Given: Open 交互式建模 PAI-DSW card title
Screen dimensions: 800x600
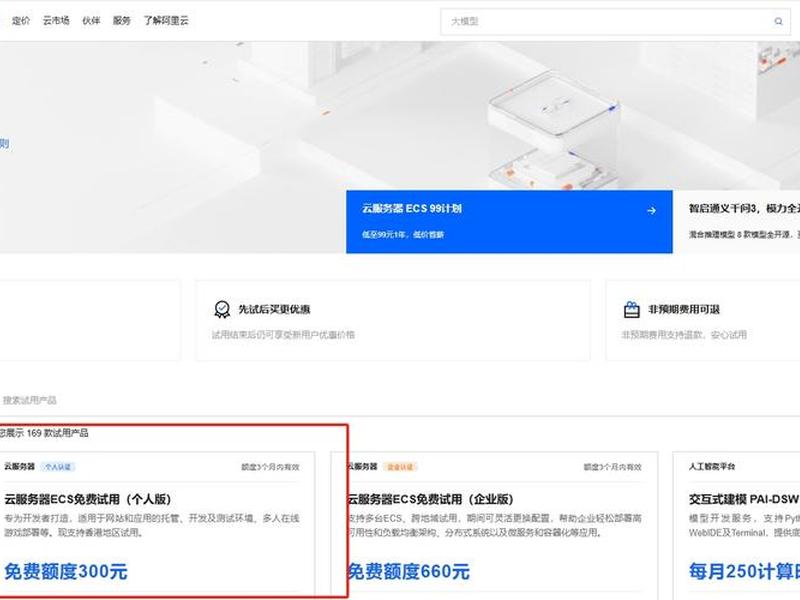Looking at the screenshot, I should tap(743, 499).
